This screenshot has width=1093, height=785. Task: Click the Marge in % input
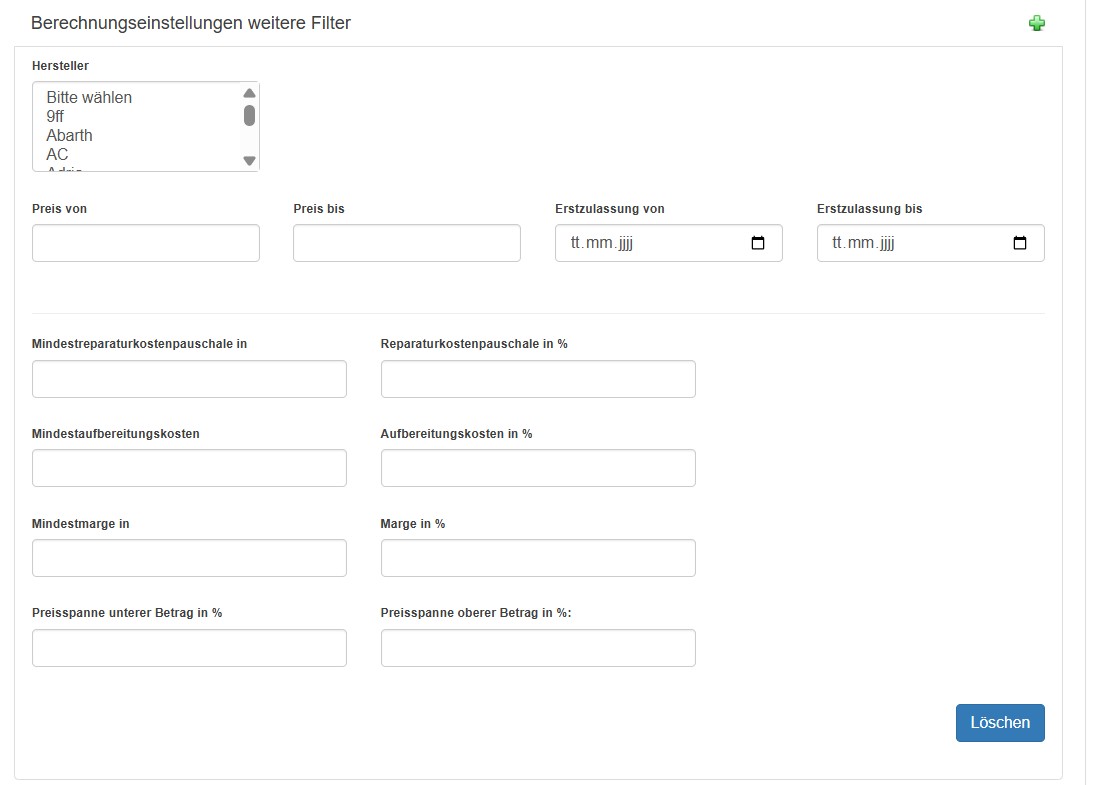click(538, 558)
